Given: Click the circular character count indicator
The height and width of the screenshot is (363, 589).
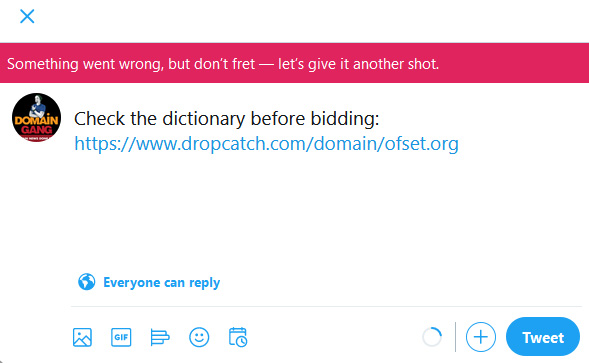Looking at the screenshot, I should [432, 337].
